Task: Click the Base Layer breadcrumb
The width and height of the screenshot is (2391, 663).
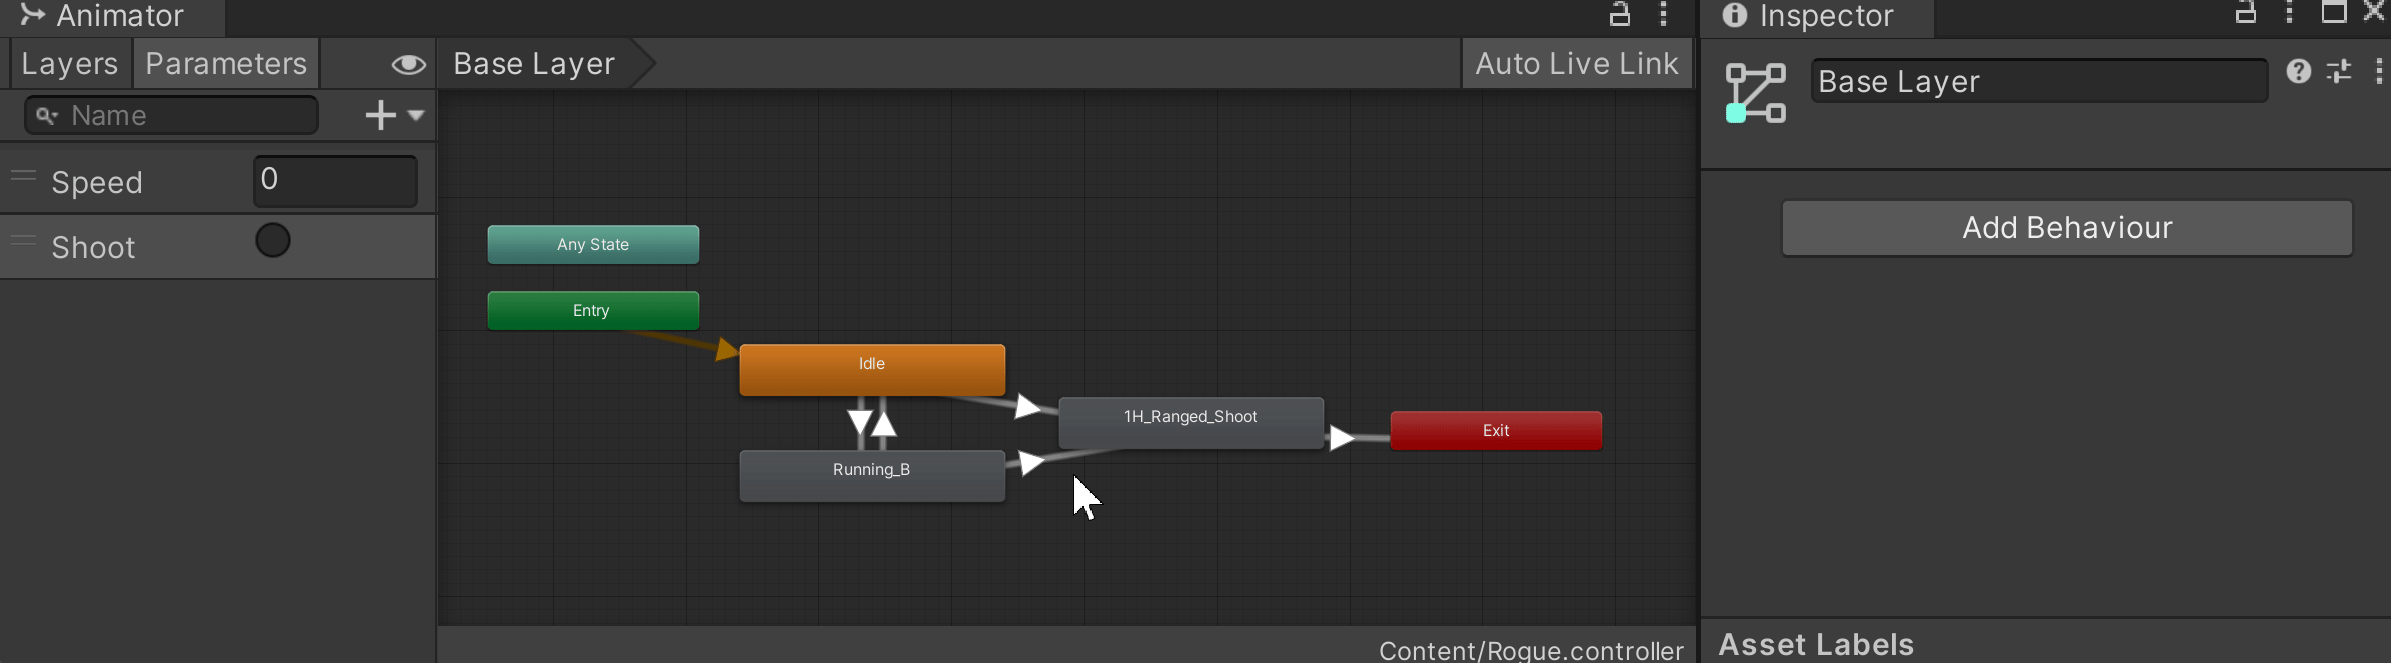Action: tap(534, 64)
